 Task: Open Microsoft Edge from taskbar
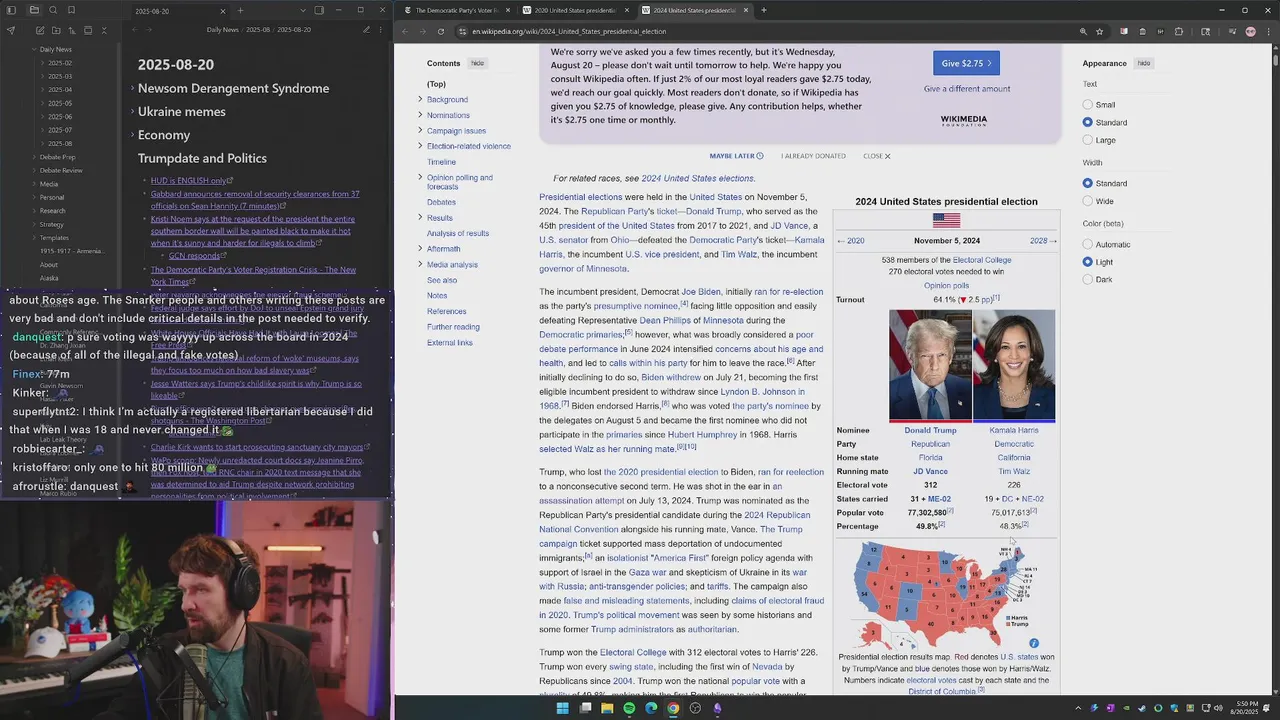[651, 708]
